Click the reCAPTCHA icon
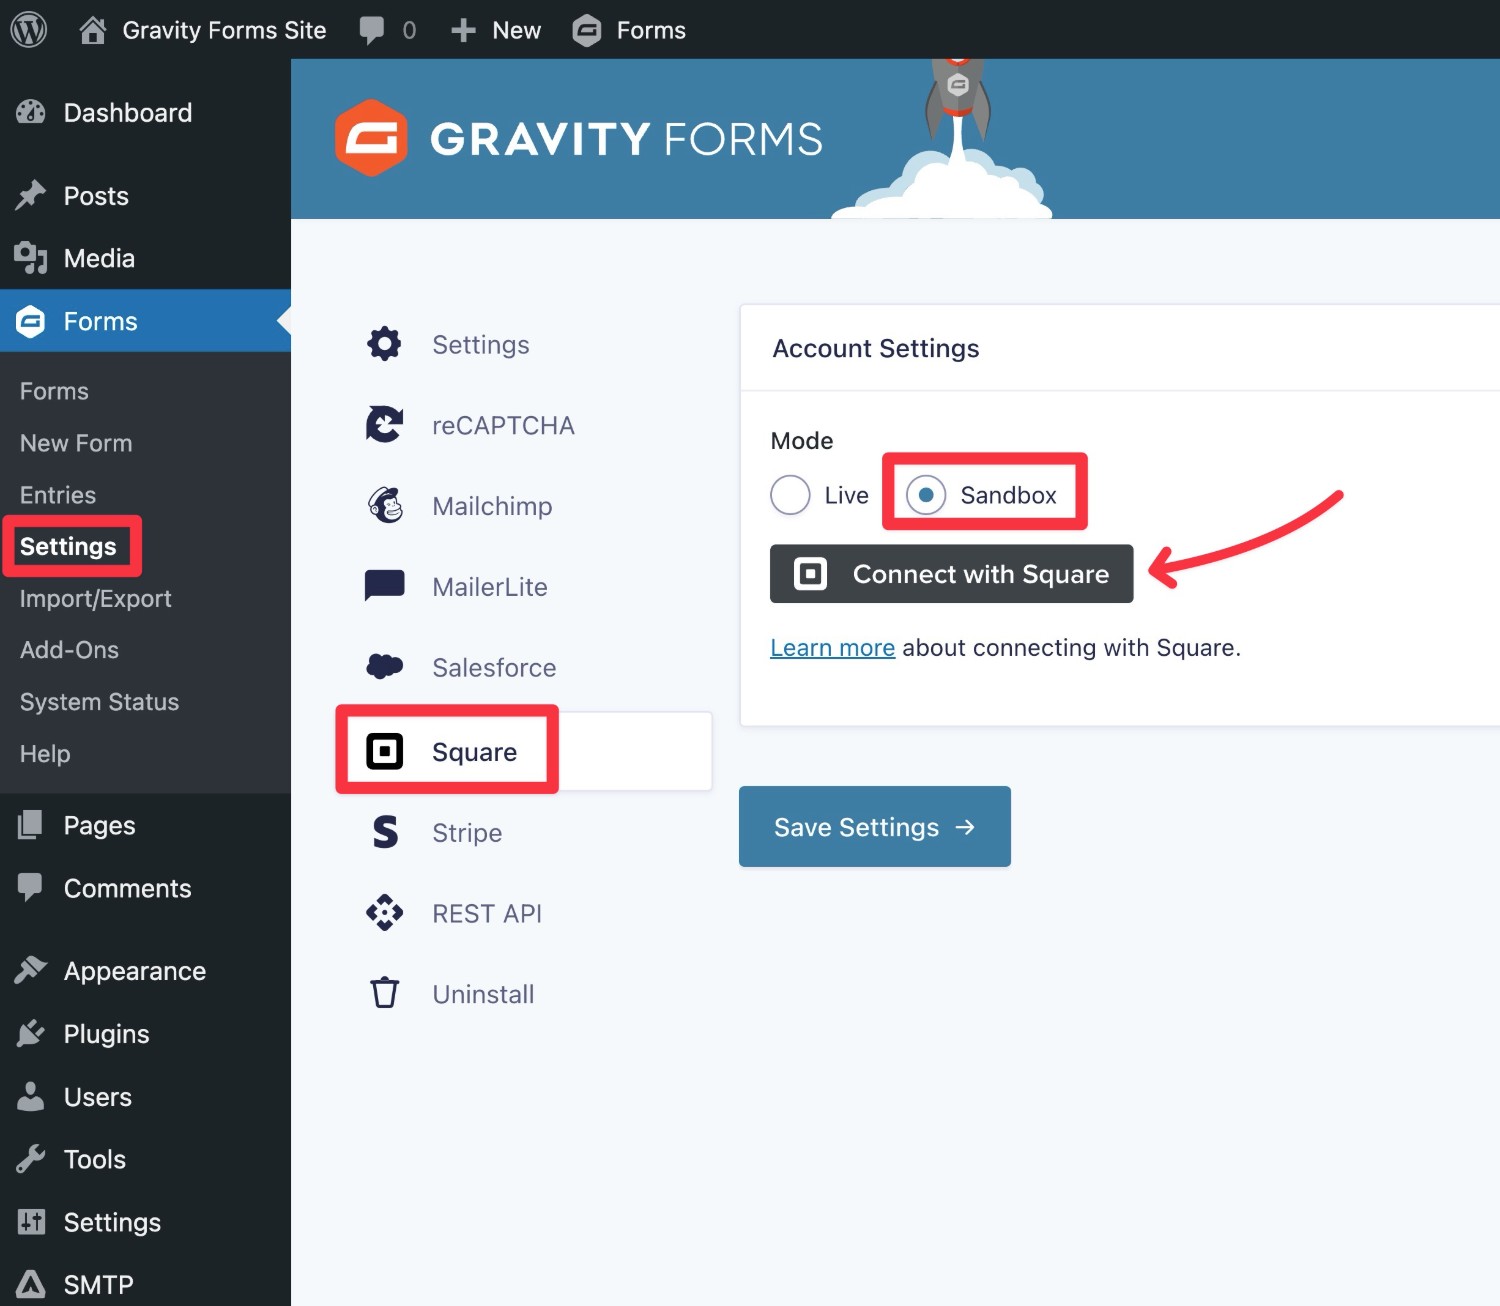Image resolution: width=1500 pixels, height=1306 pixels. (384, 424)
